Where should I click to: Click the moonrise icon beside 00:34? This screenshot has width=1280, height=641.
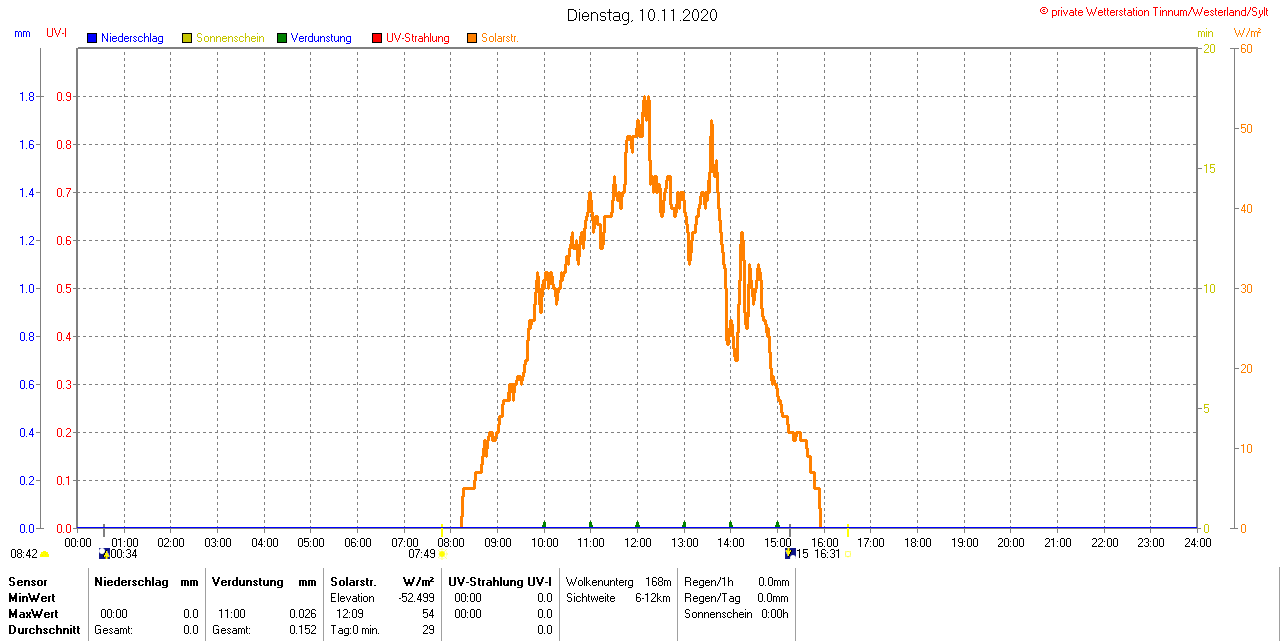[104, 553]
